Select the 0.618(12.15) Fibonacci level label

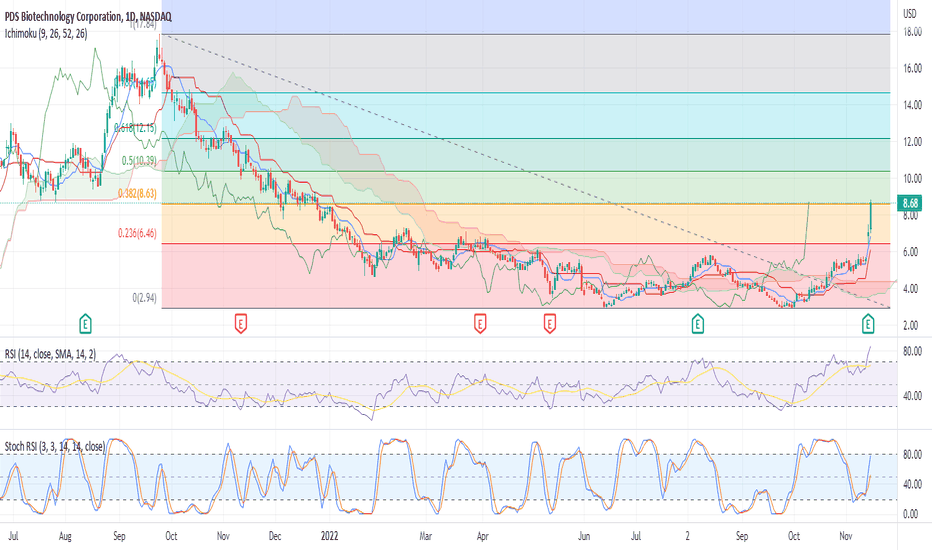(x=136, y=128)
